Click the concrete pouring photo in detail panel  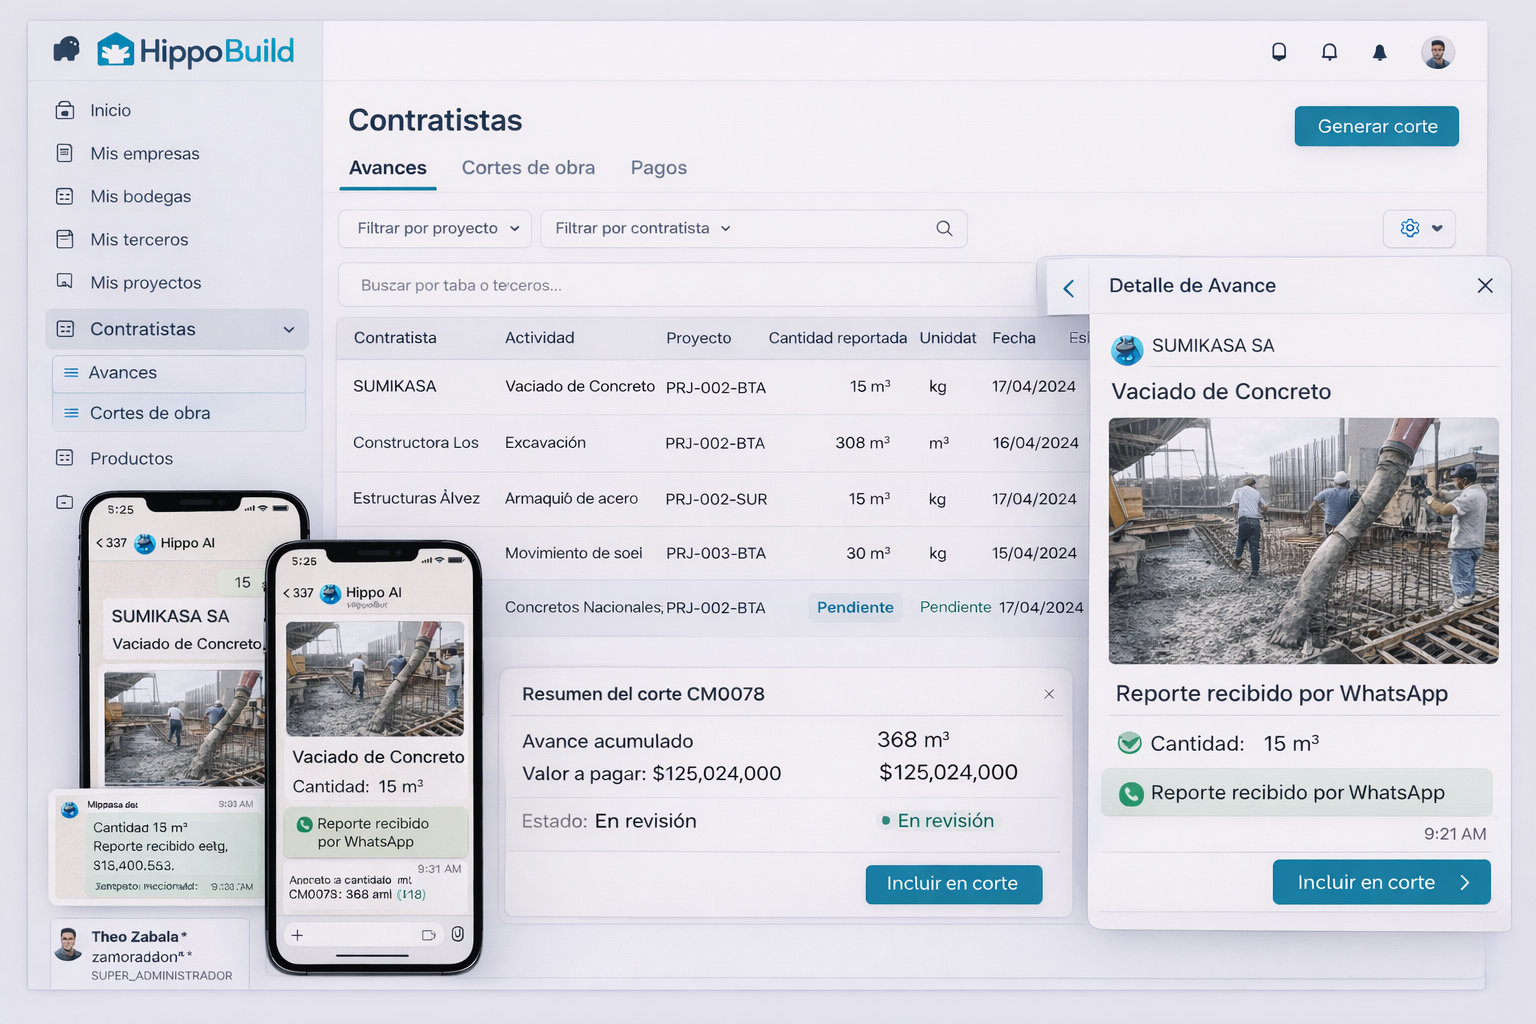point(1303,540)
